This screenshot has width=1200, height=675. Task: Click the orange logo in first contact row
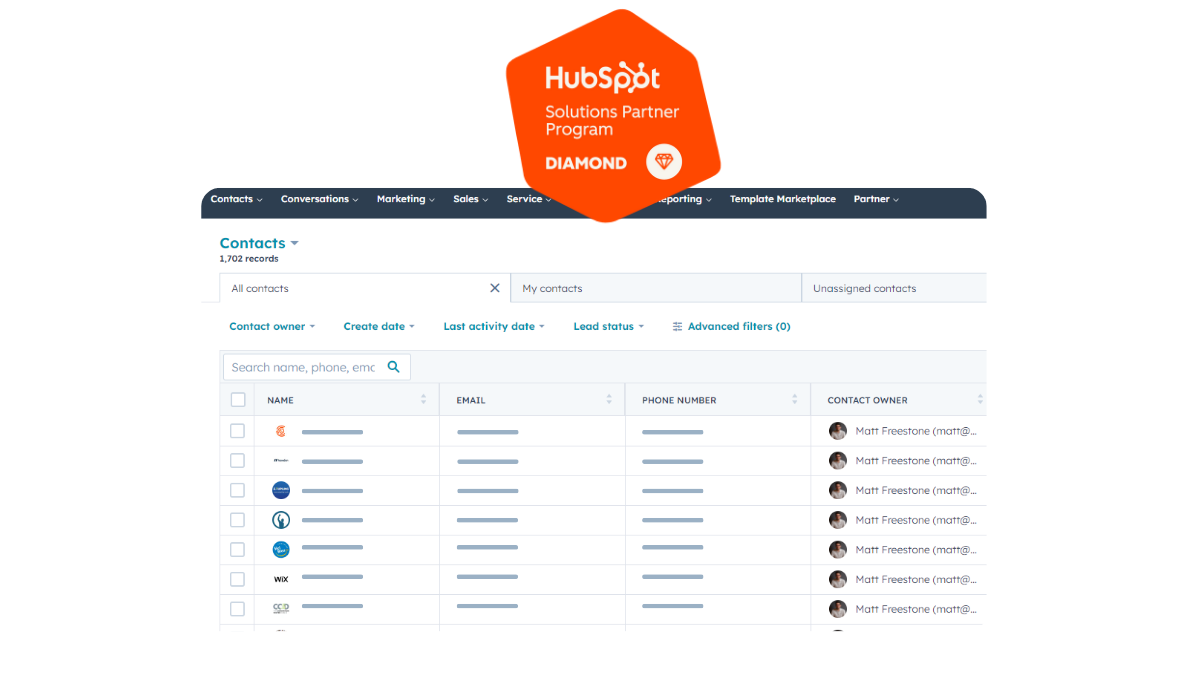tap(281, 431)
